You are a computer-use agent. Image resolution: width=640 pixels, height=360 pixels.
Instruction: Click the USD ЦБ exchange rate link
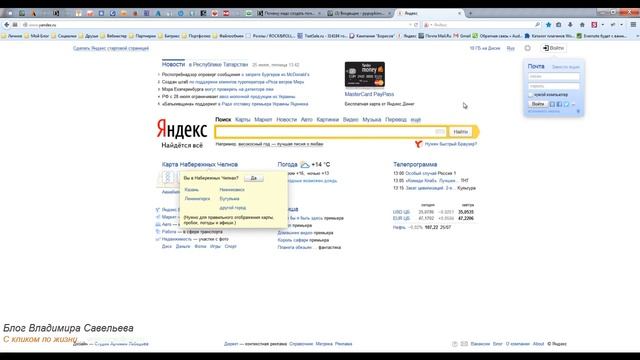(x=401, y=212)
